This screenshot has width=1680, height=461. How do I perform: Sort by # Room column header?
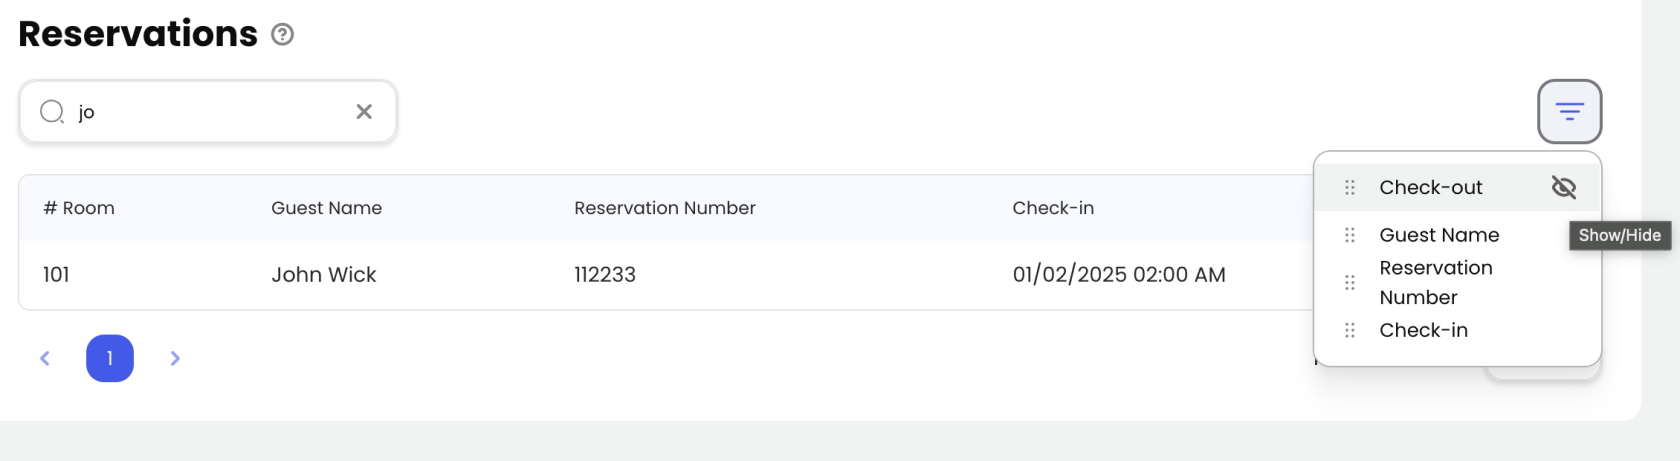point(79,208)
